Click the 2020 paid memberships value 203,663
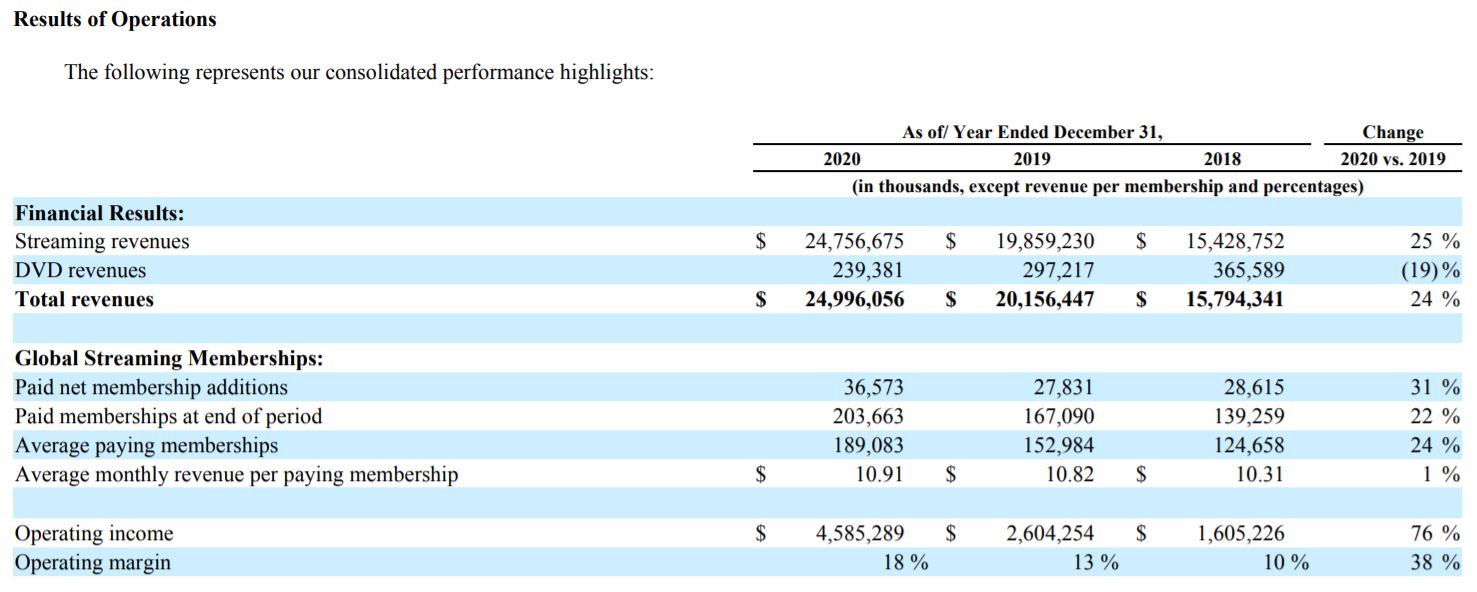 pos(867,416)
